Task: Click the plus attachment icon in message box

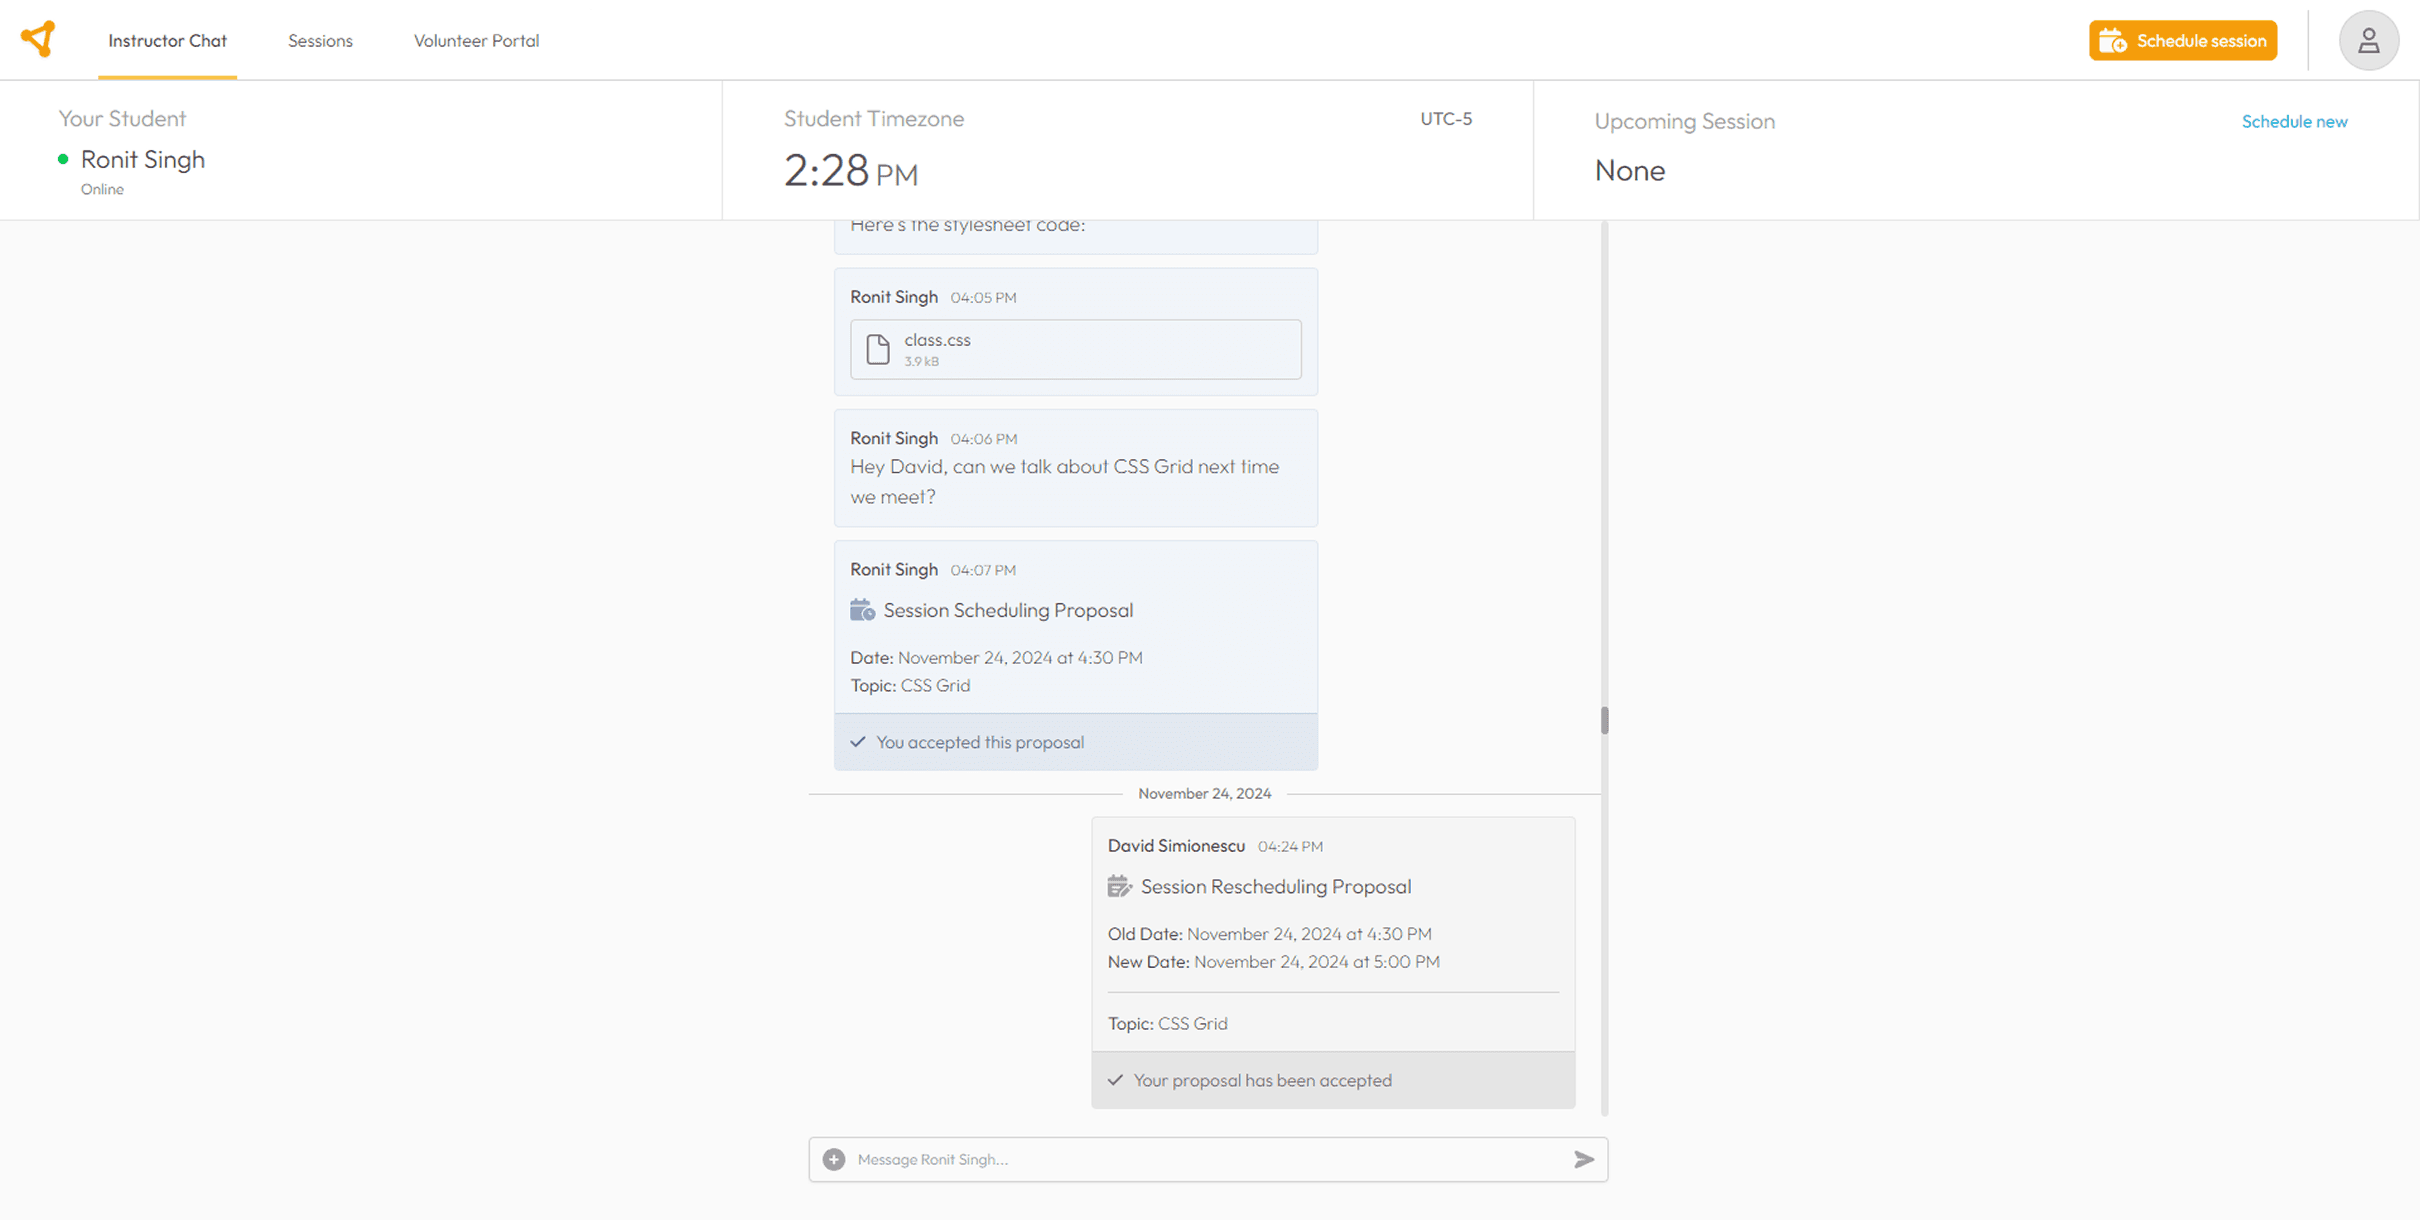Action: (833, 1159)
